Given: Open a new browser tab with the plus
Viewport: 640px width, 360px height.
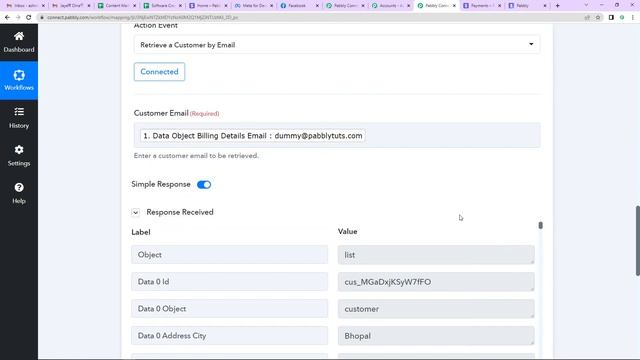Looking at the screenshot, I should (x=558, y=6).
